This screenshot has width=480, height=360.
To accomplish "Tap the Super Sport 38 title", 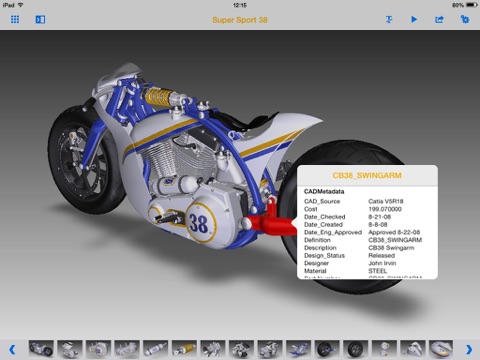I will (x=240, y=20).
